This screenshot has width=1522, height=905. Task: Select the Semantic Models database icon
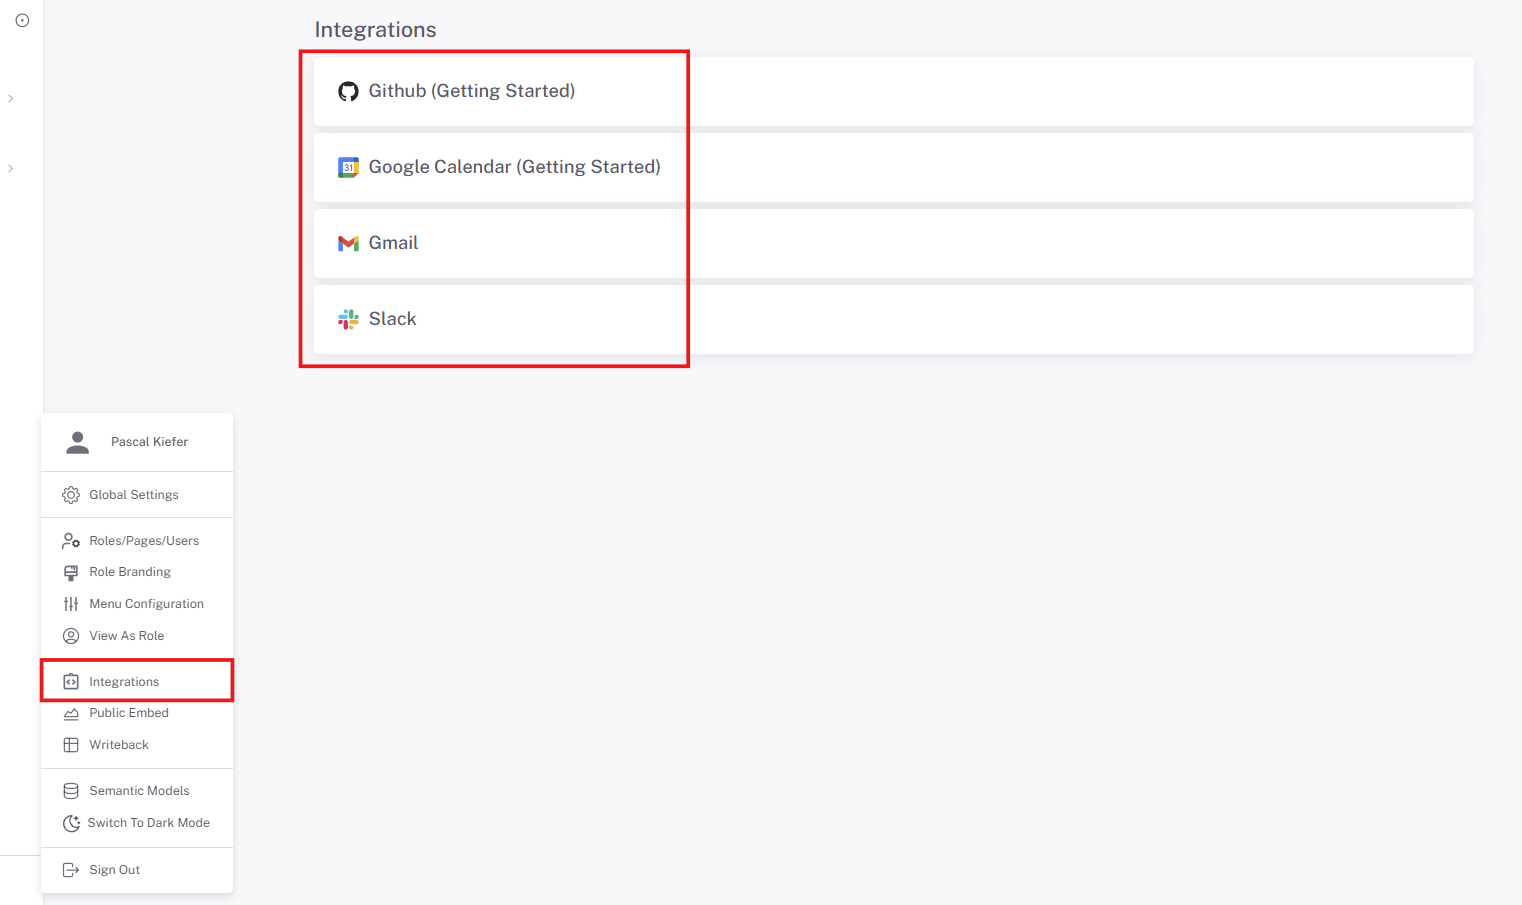[x=70, y=790]
